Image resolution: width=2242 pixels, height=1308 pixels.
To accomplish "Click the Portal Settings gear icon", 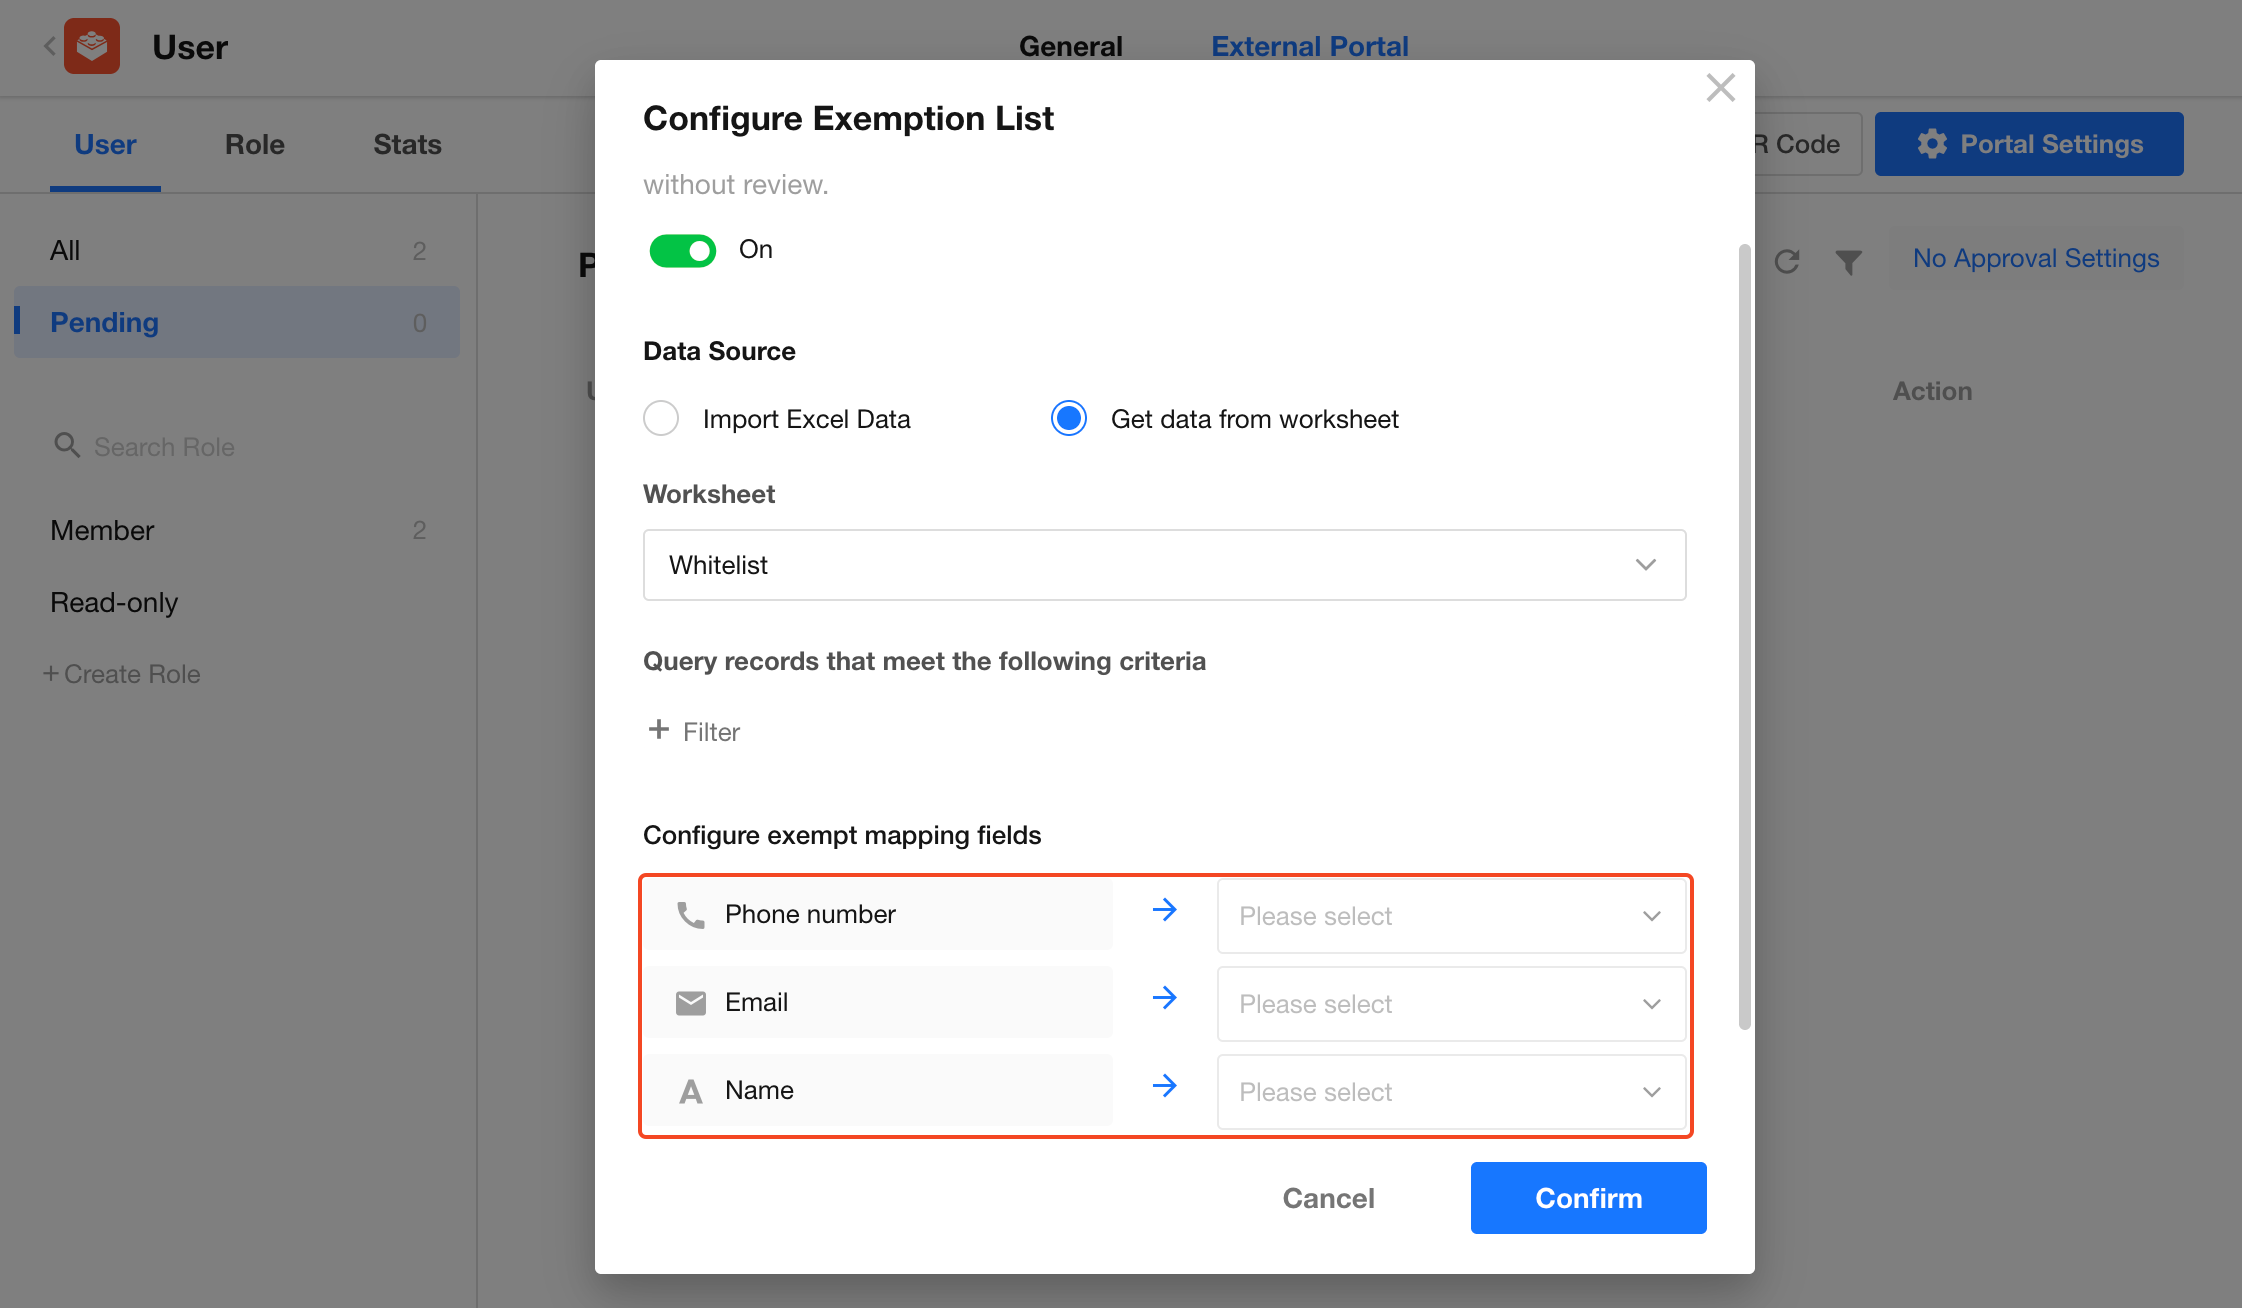I will [x=1932, y=144].
